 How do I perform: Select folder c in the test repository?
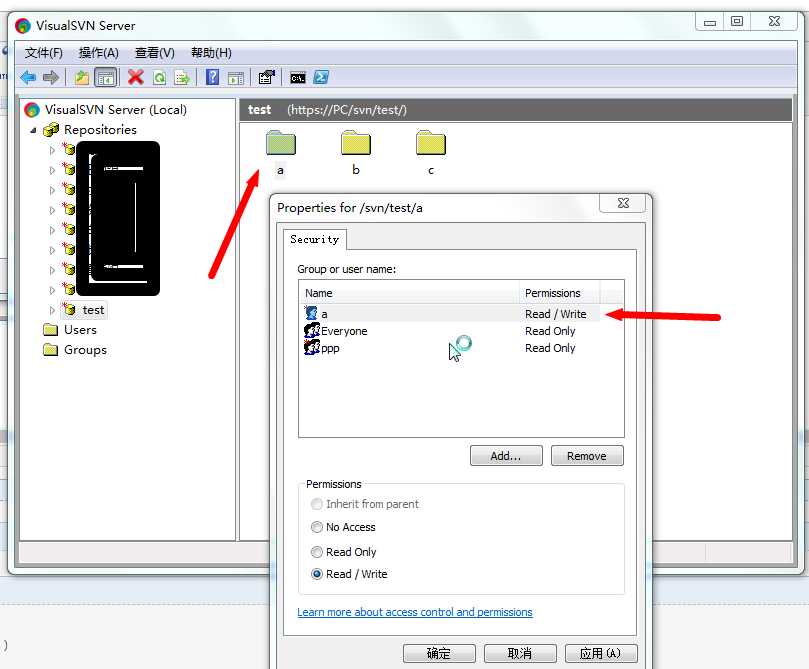click(x=431, y=153)
